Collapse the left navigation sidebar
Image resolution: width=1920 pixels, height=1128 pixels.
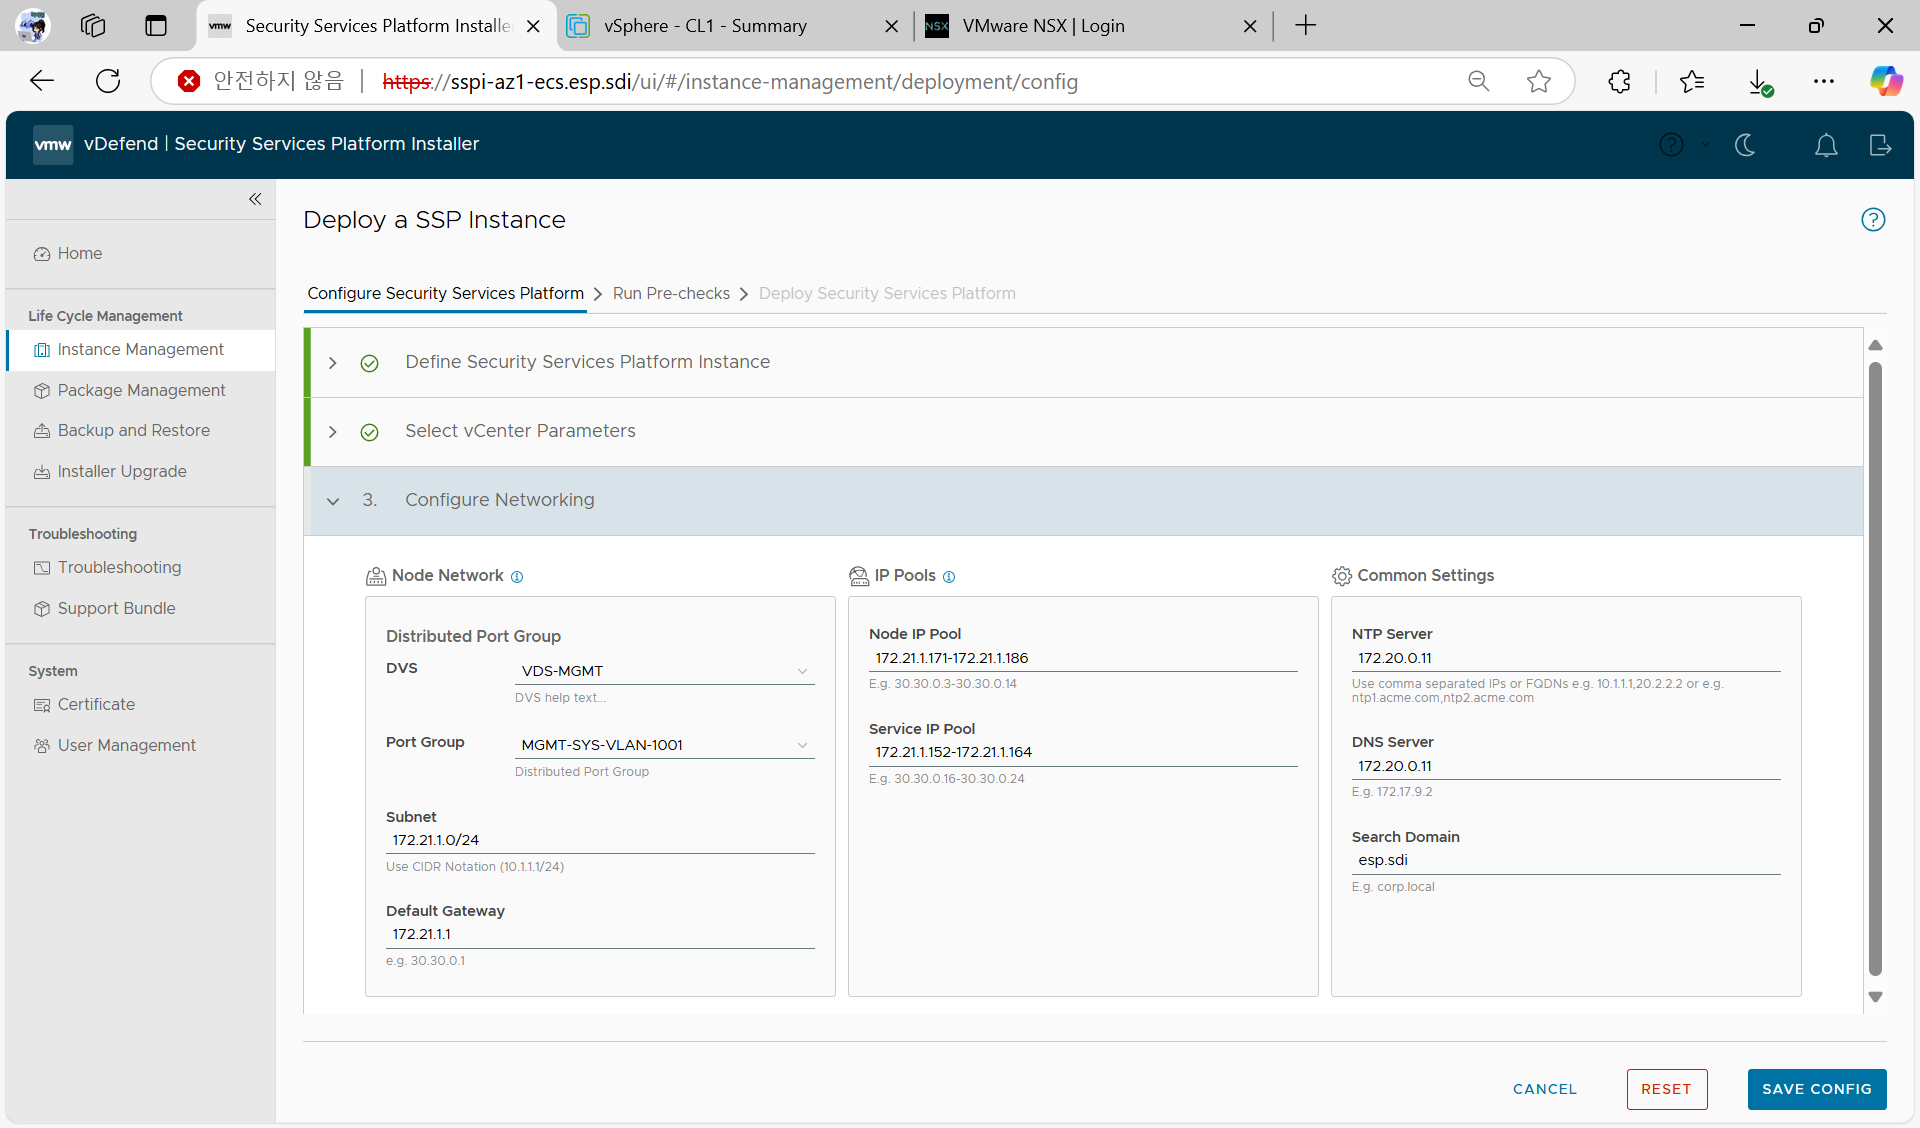tap(255, 199)
